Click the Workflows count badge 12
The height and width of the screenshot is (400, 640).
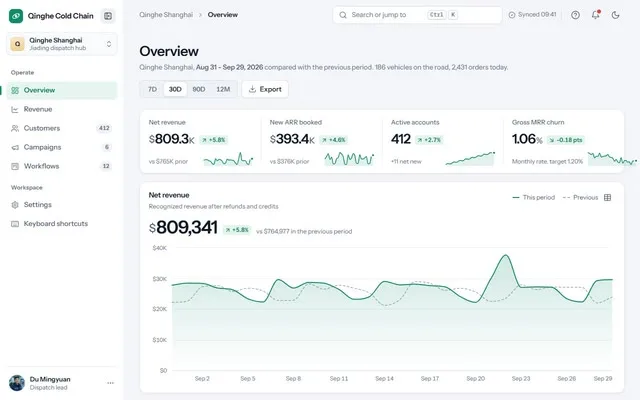pos(106,166)
